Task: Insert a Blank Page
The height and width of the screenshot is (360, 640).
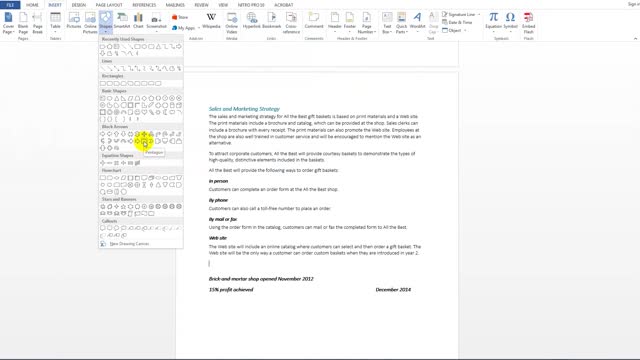Action: 23,23
